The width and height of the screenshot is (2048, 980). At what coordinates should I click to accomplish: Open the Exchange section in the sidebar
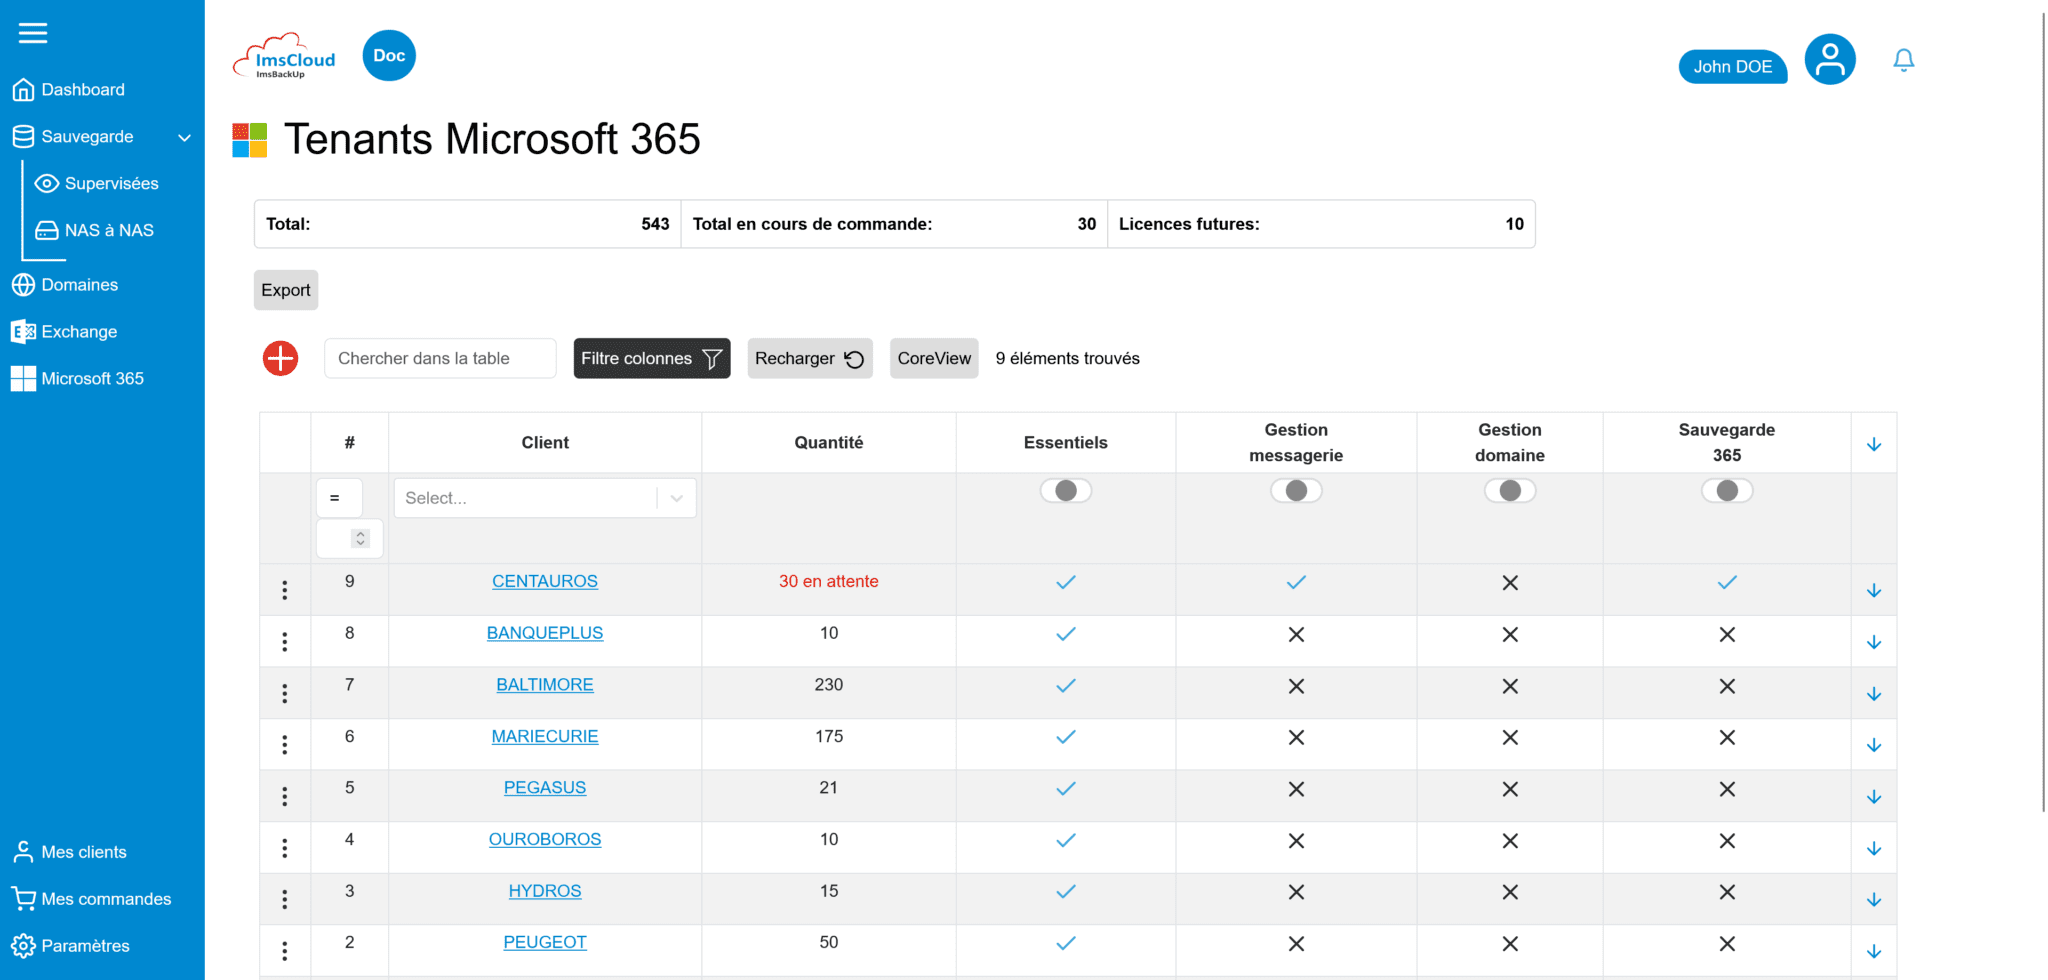pos(80,331)
